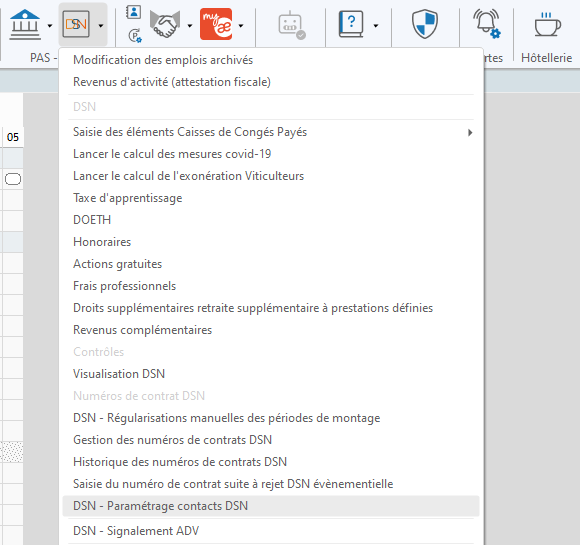This screenshot has width=580, height=545.
Task: Click the blue shield security icon
Action: point(425,24)
